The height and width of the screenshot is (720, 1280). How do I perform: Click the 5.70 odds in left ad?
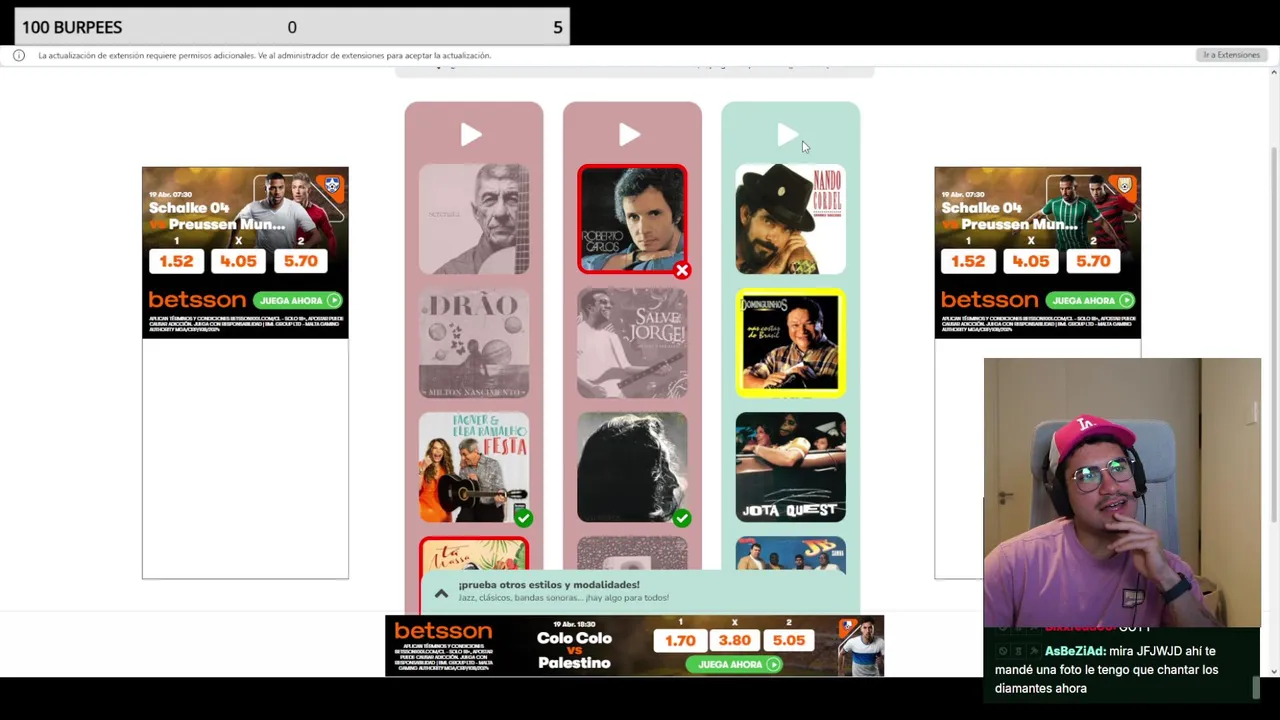[300, 261]
